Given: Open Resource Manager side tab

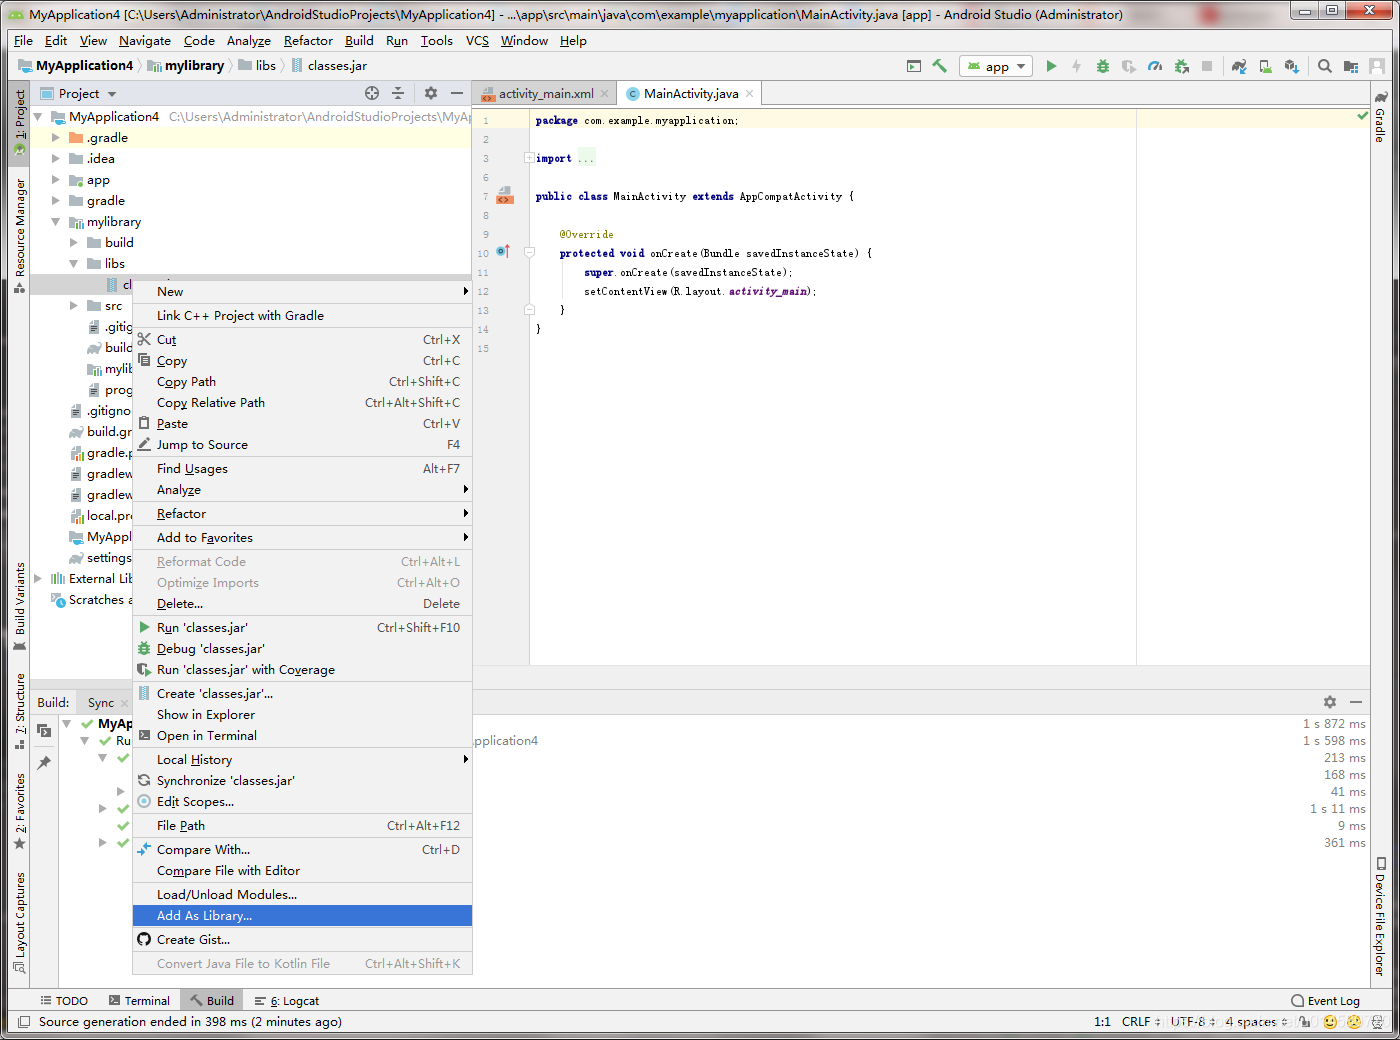Looking at the screenshot, I should [x=20, y=236].
